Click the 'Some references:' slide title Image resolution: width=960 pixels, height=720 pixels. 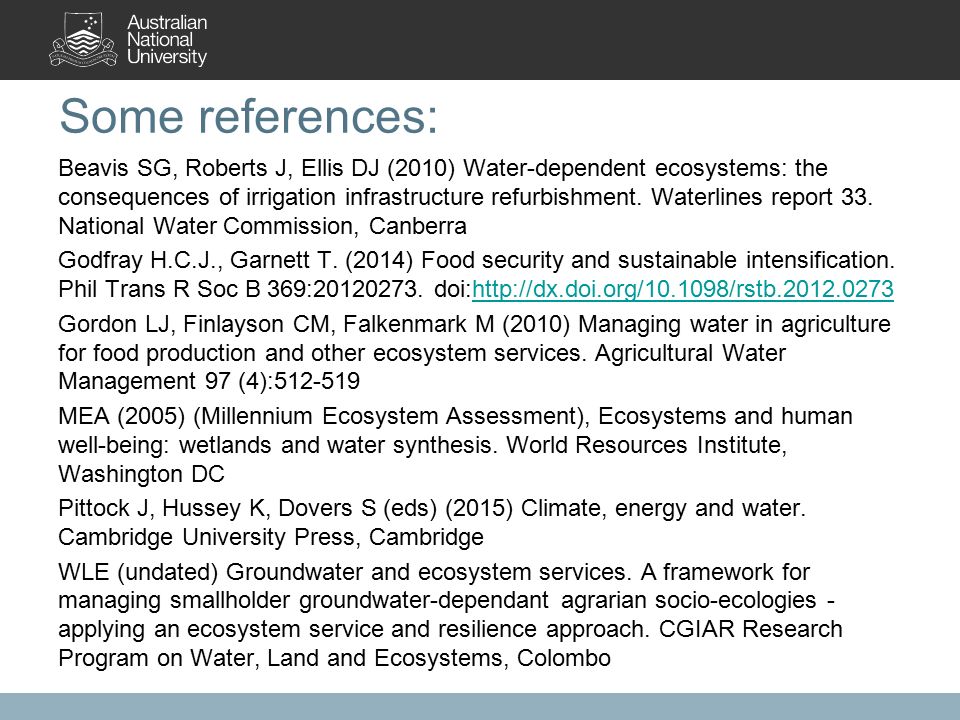point(249,116)
